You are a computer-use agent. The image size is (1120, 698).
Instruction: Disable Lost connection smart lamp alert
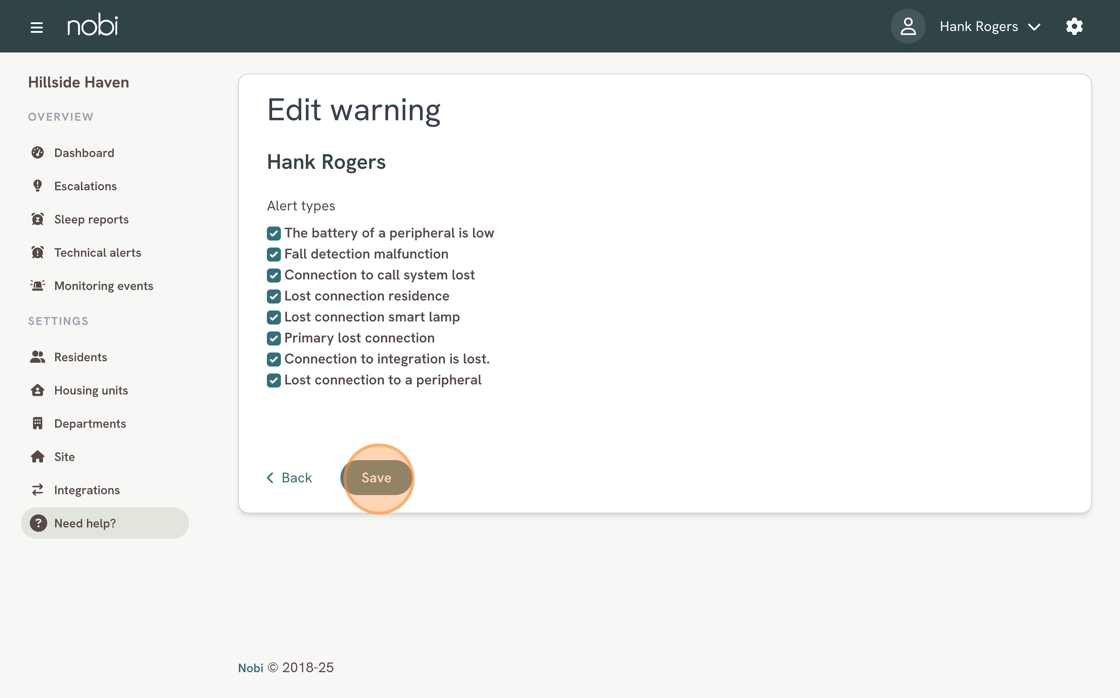[274, 317]
